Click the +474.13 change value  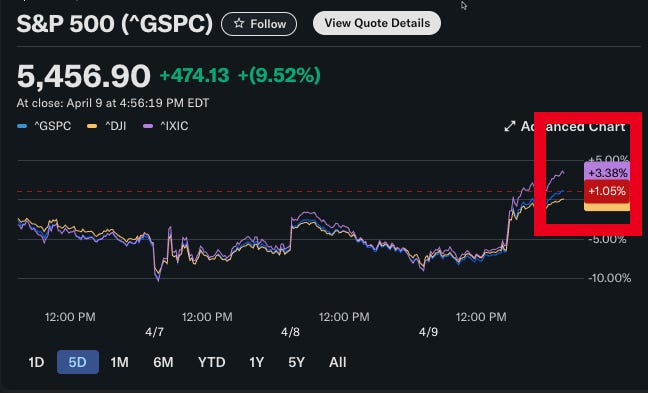click(x=194, y=76)
